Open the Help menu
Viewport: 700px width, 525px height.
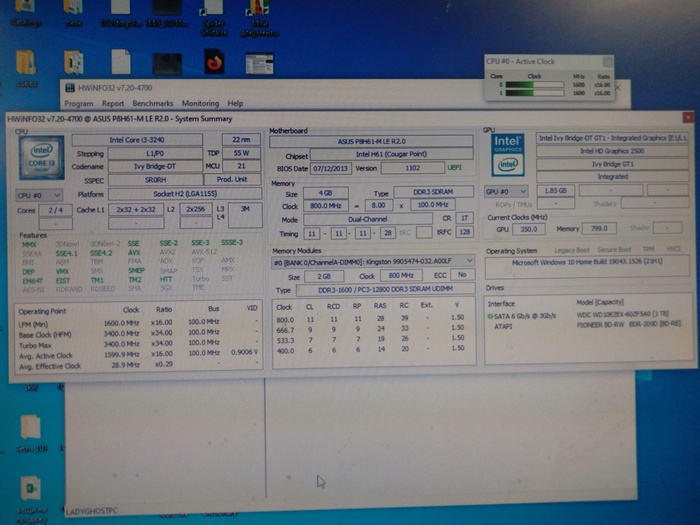coord(235,104)
